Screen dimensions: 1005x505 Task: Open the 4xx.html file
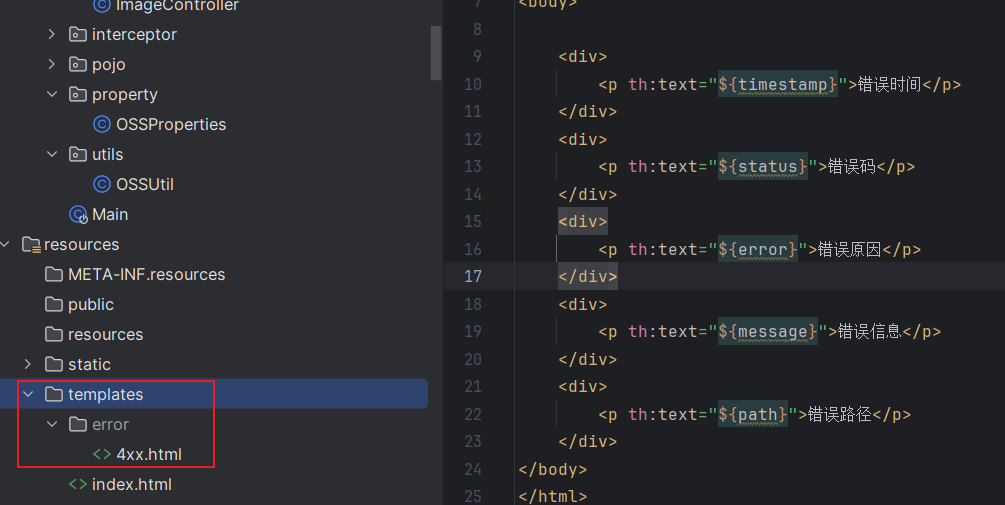click(149, 454)
